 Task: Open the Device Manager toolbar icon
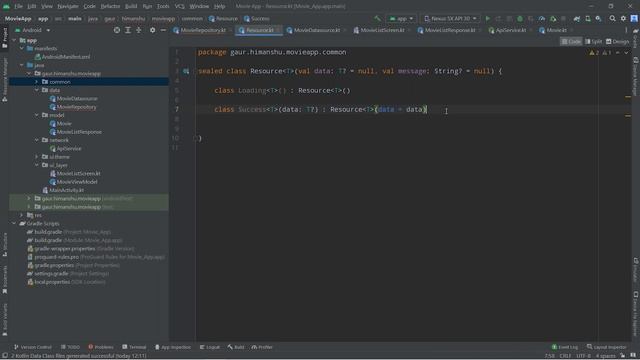point(588,18)
